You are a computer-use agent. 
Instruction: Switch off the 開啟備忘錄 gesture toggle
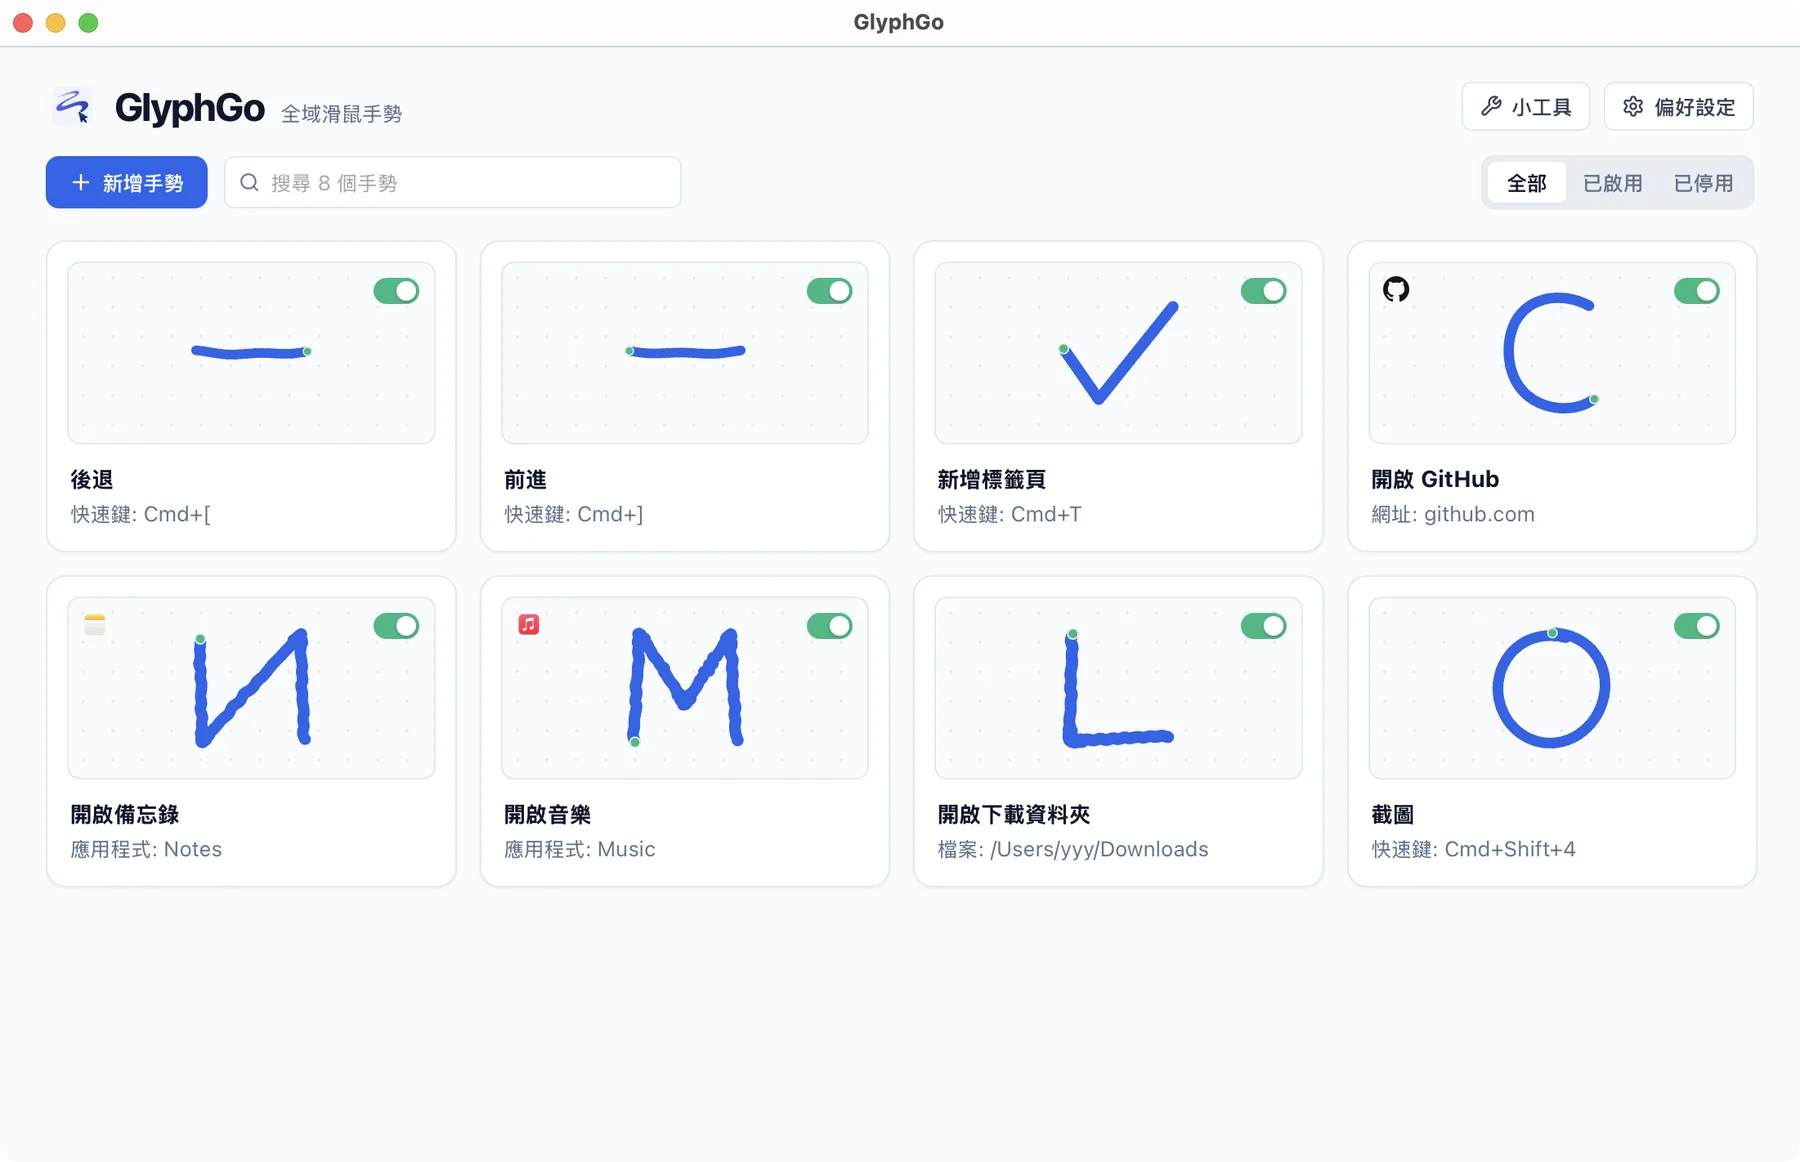[396, 626]
